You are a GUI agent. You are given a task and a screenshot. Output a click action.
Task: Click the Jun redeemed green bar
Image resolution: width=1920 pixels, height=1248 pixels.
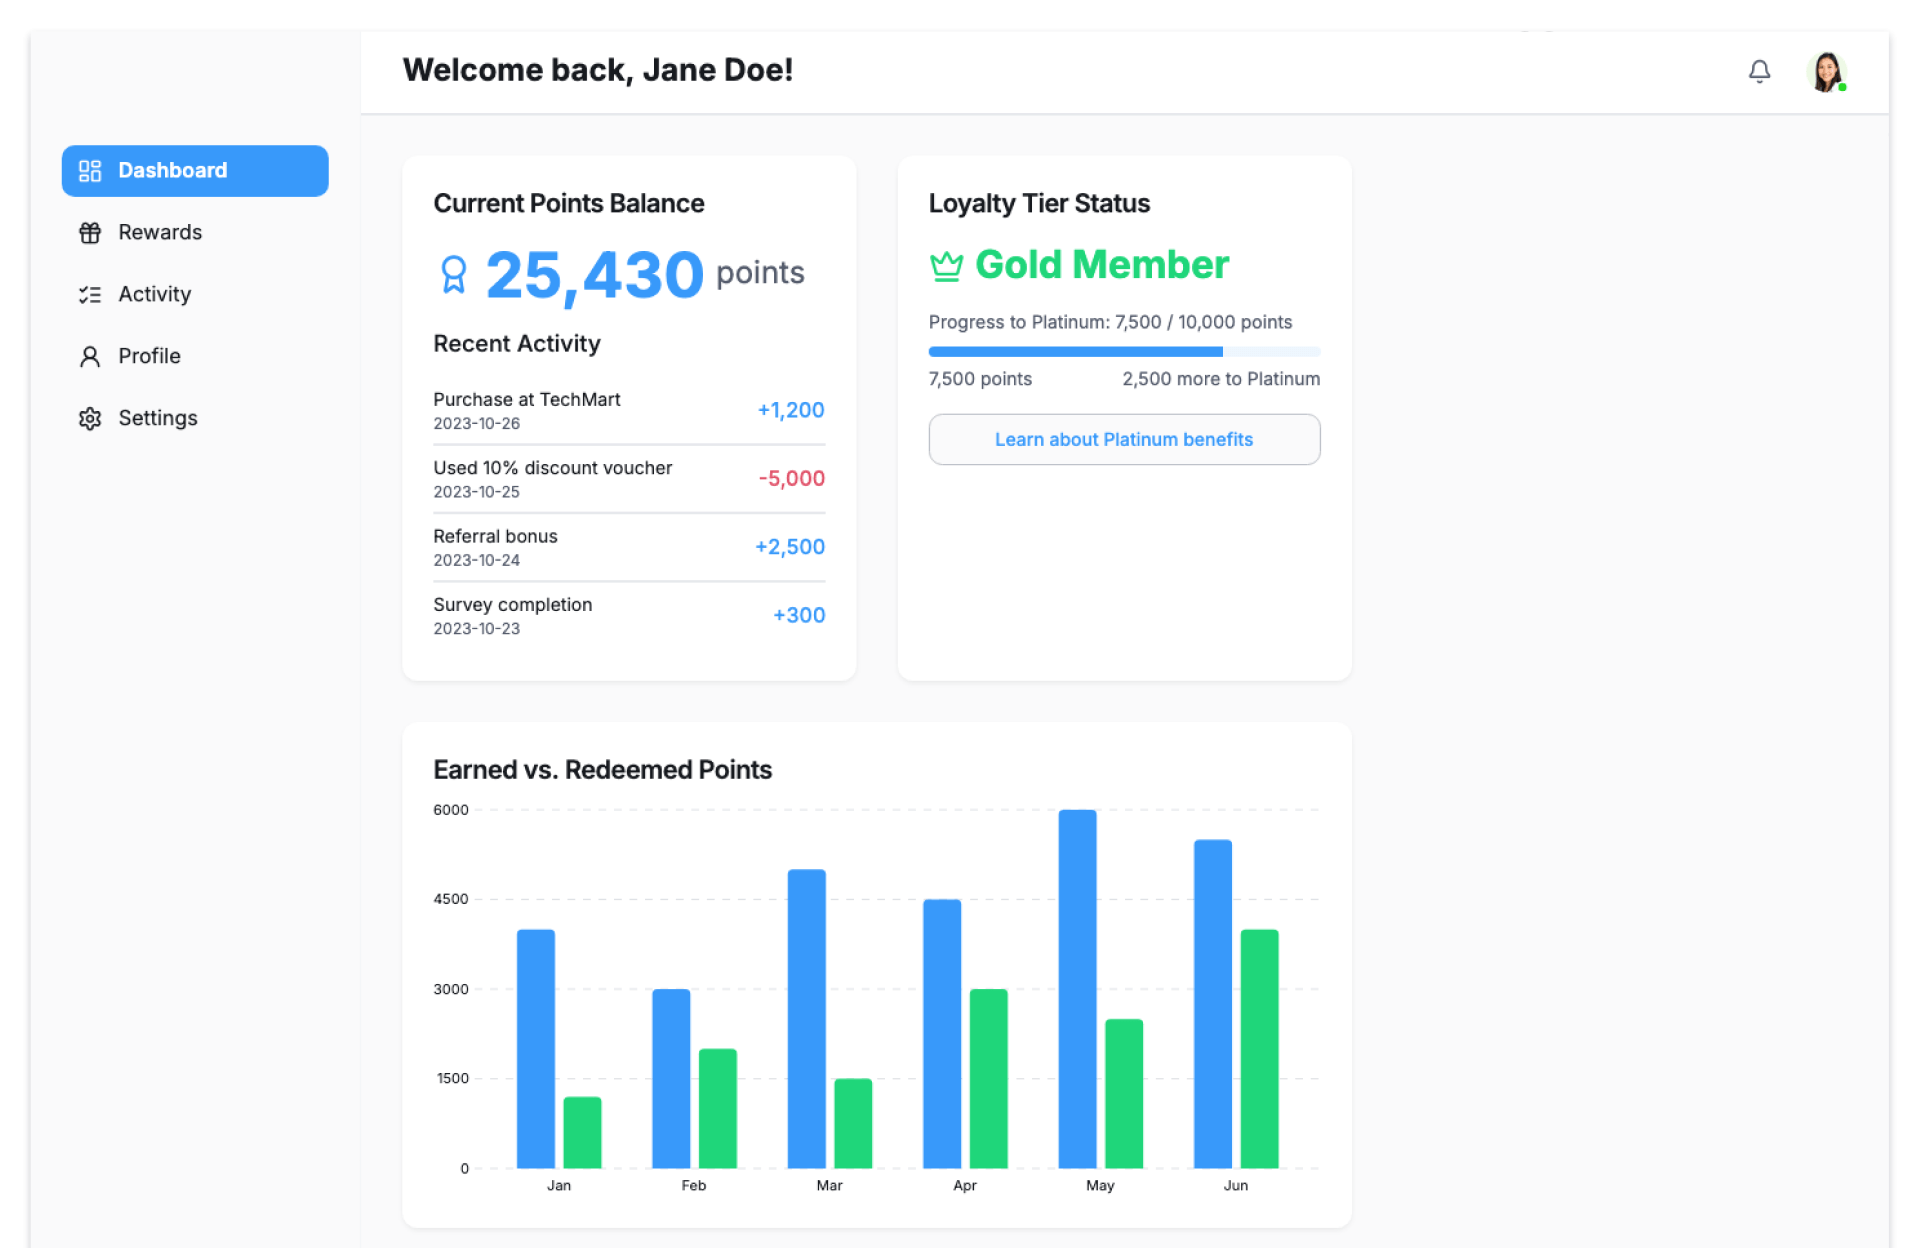(x=1259, y=1050)
